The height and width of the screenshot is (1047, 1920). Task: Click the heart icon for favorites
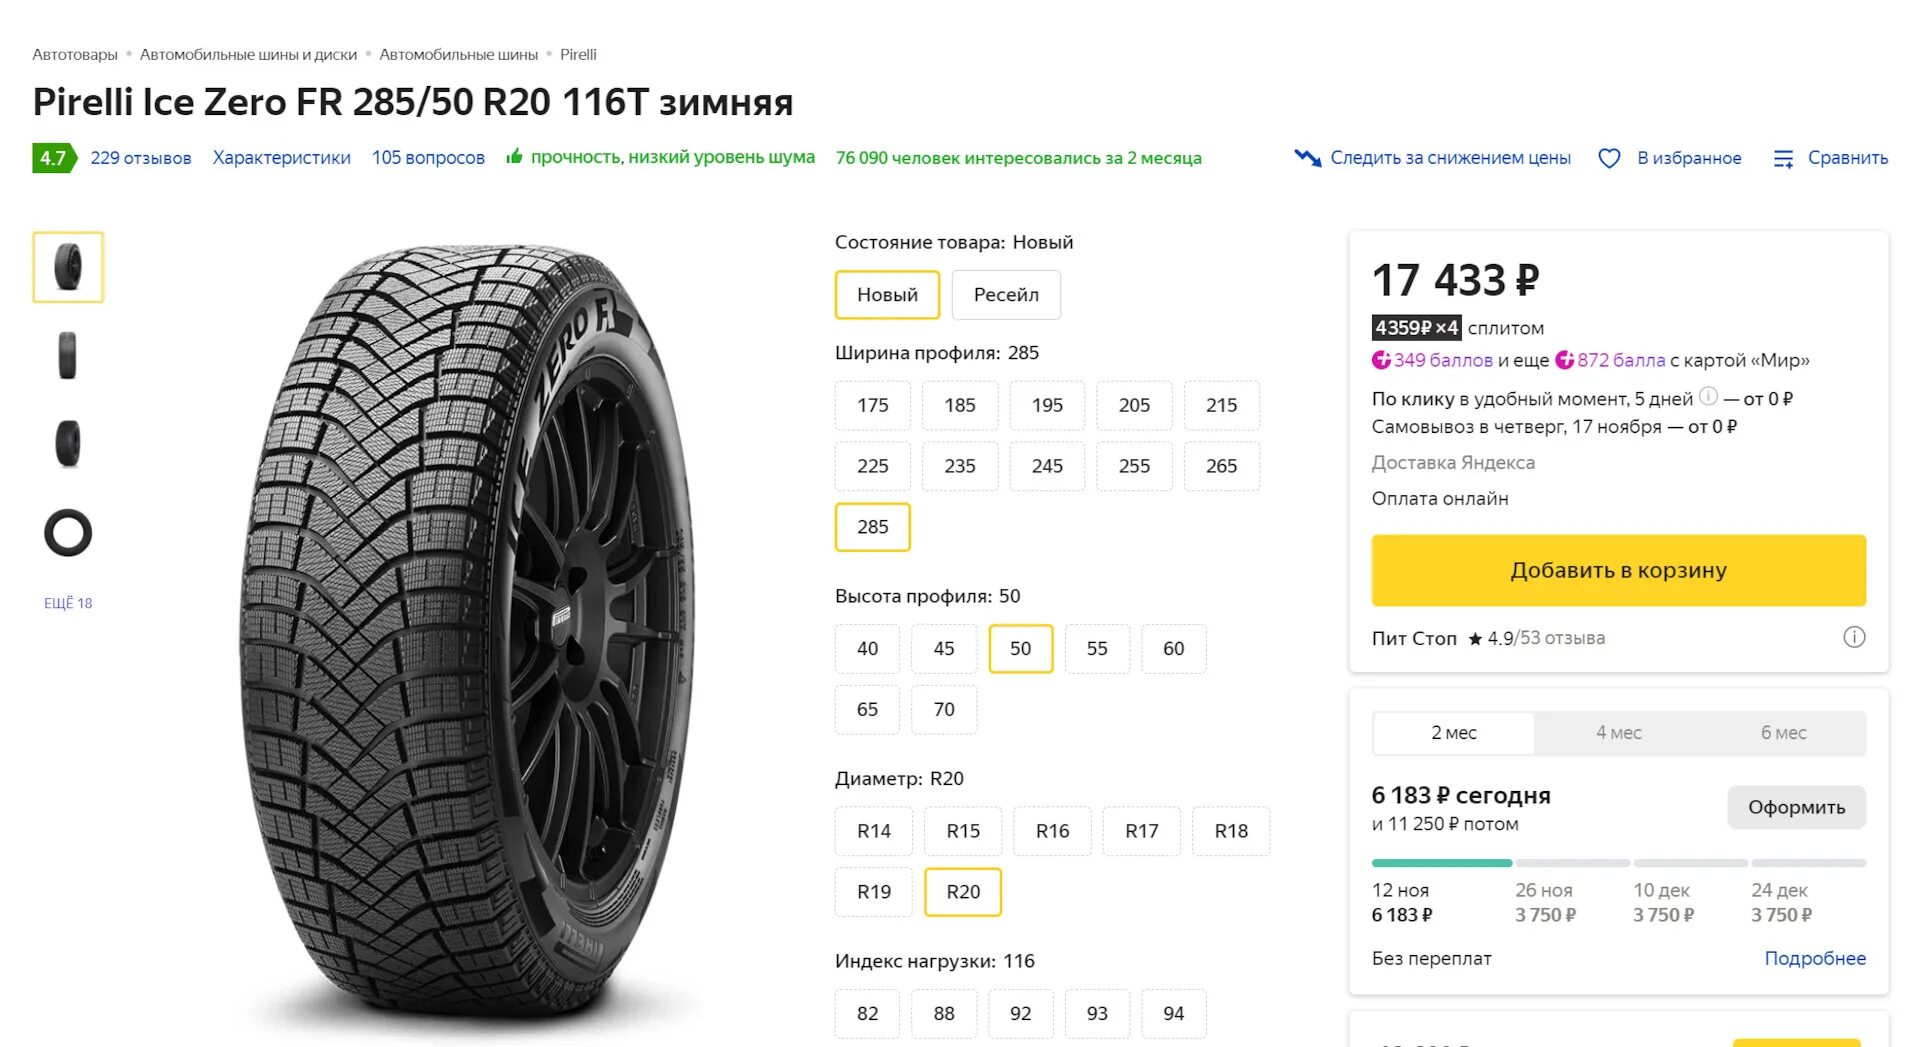click(1609, 158)
